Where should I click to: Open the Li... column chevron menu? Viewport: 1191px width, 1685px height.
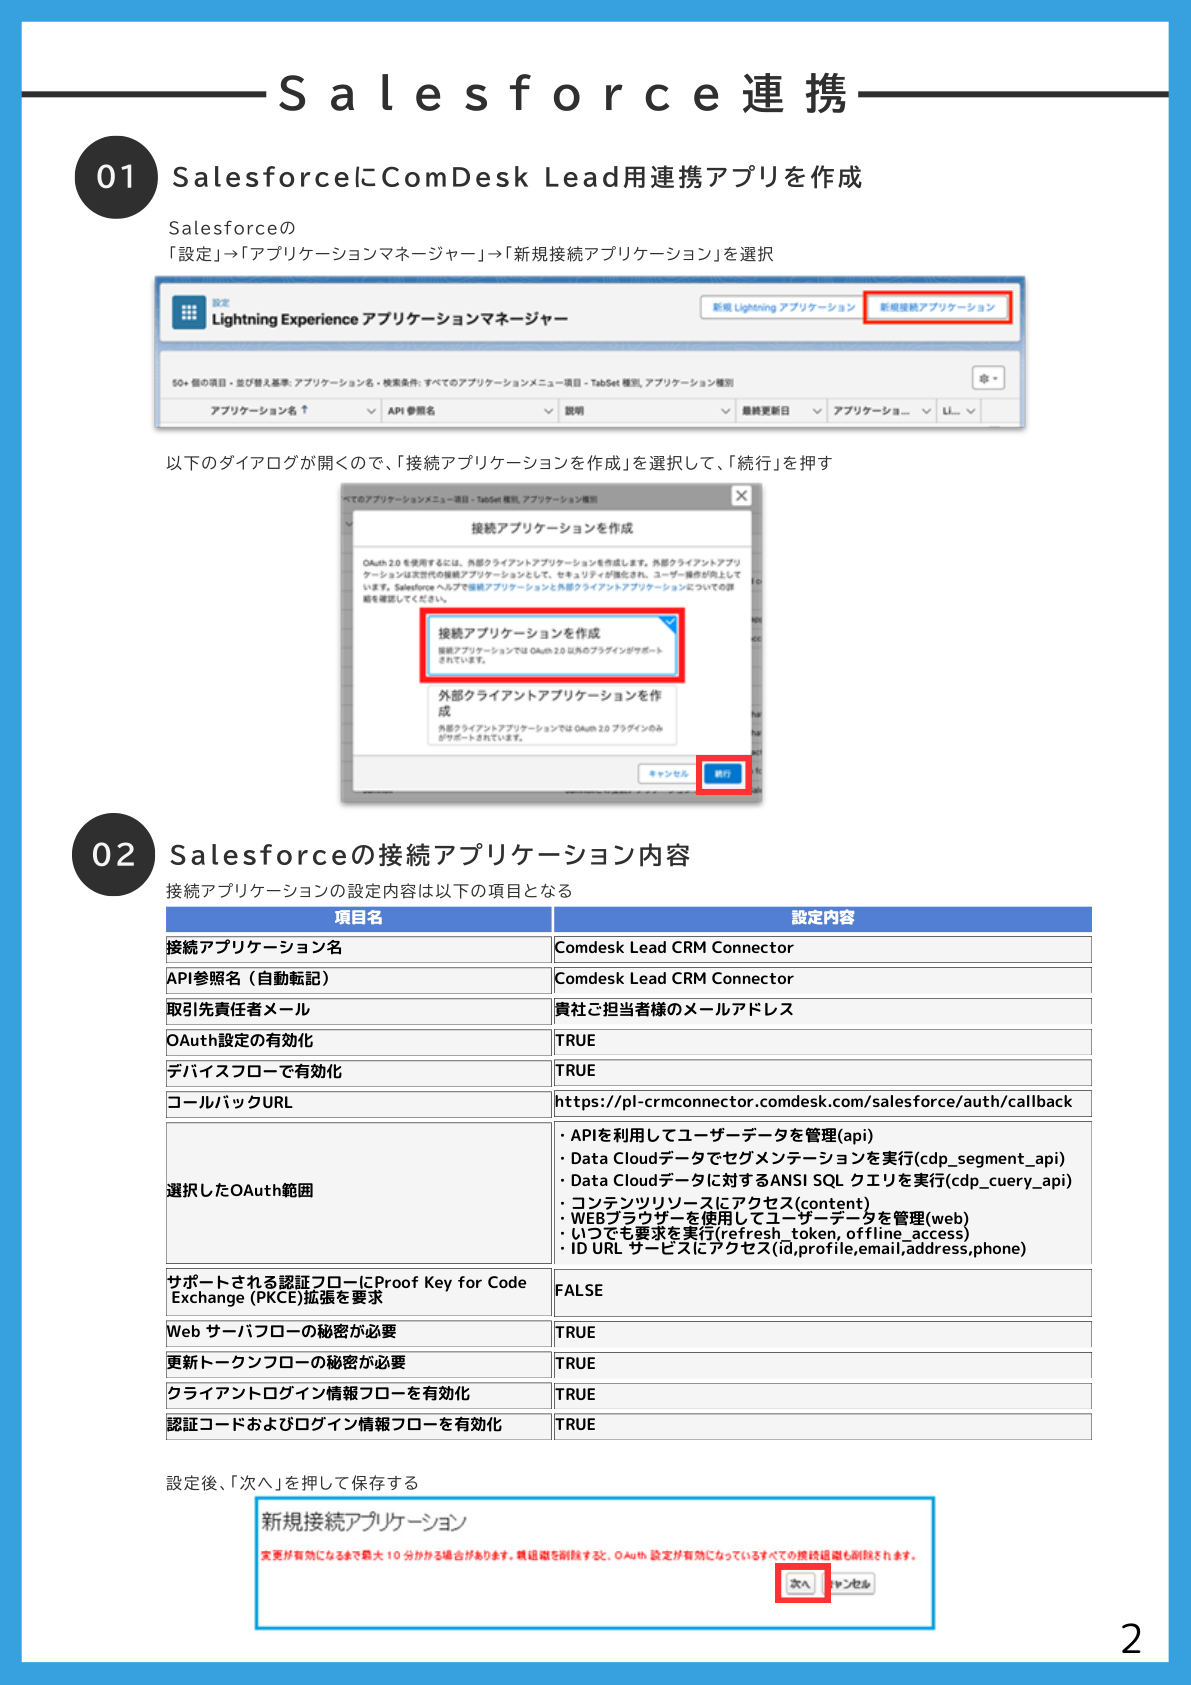[970, 411]
